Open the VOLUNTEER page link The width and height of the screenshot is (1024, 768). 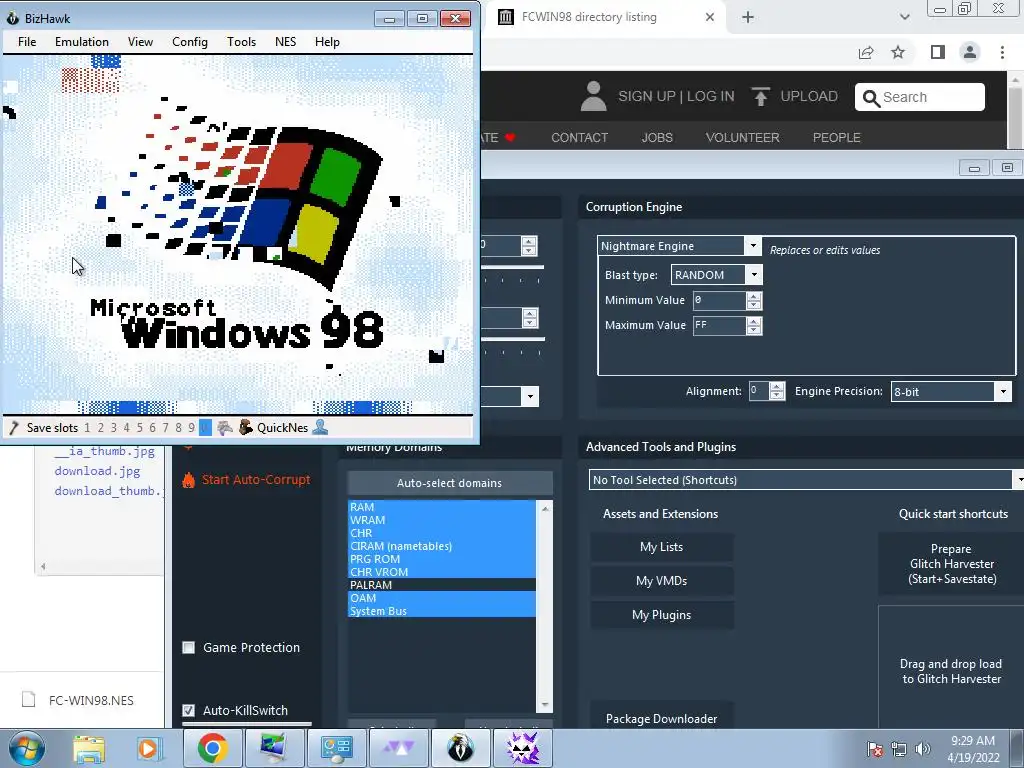pyautogui.click(x=743, y=138)
